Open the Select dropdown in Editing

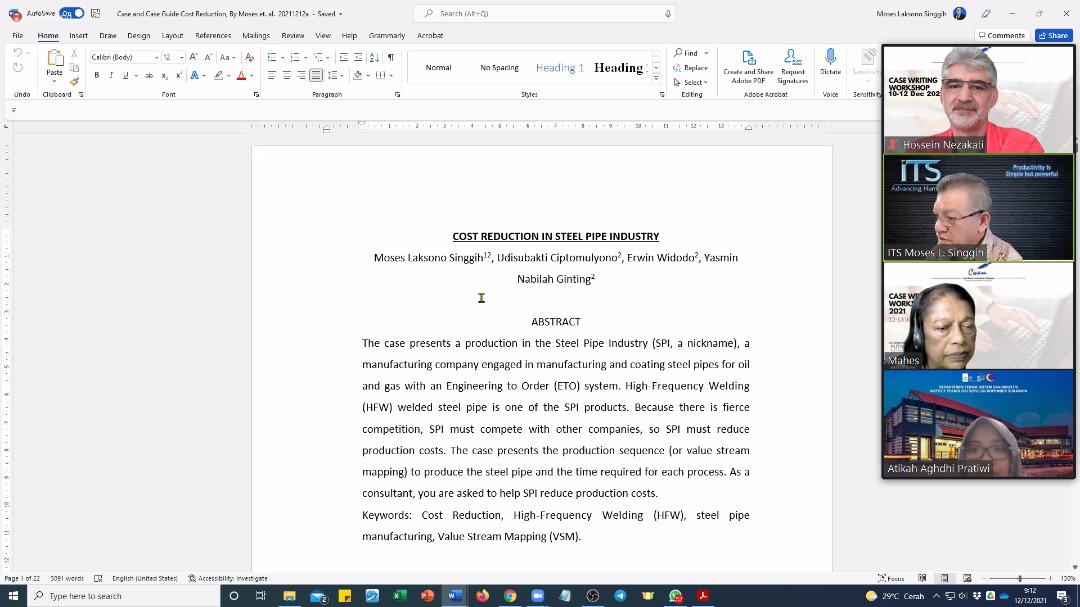pyautogui.click(x=691, y=82)
